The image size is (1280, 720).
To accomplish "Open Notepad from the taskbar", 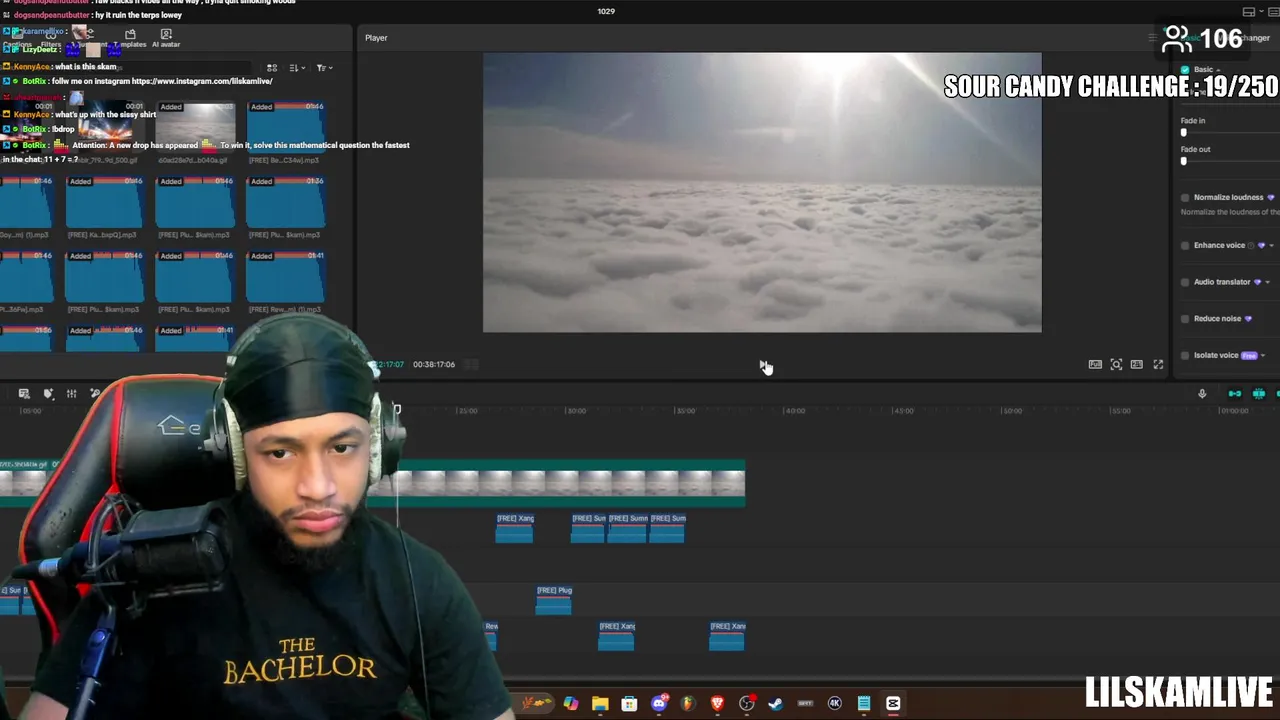I will click(864, 704).
